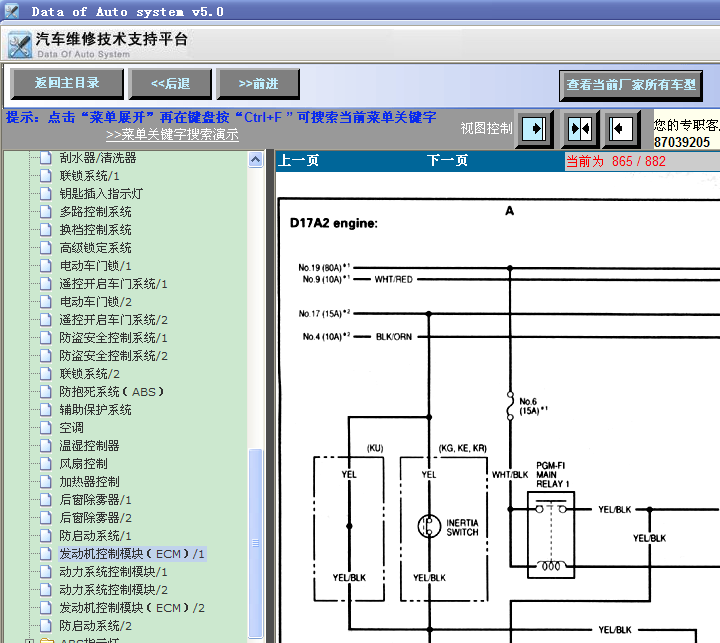Select 辅助保护系统 tree item
The height and width of the screenshot is (643, 720).
coord(96,410)
